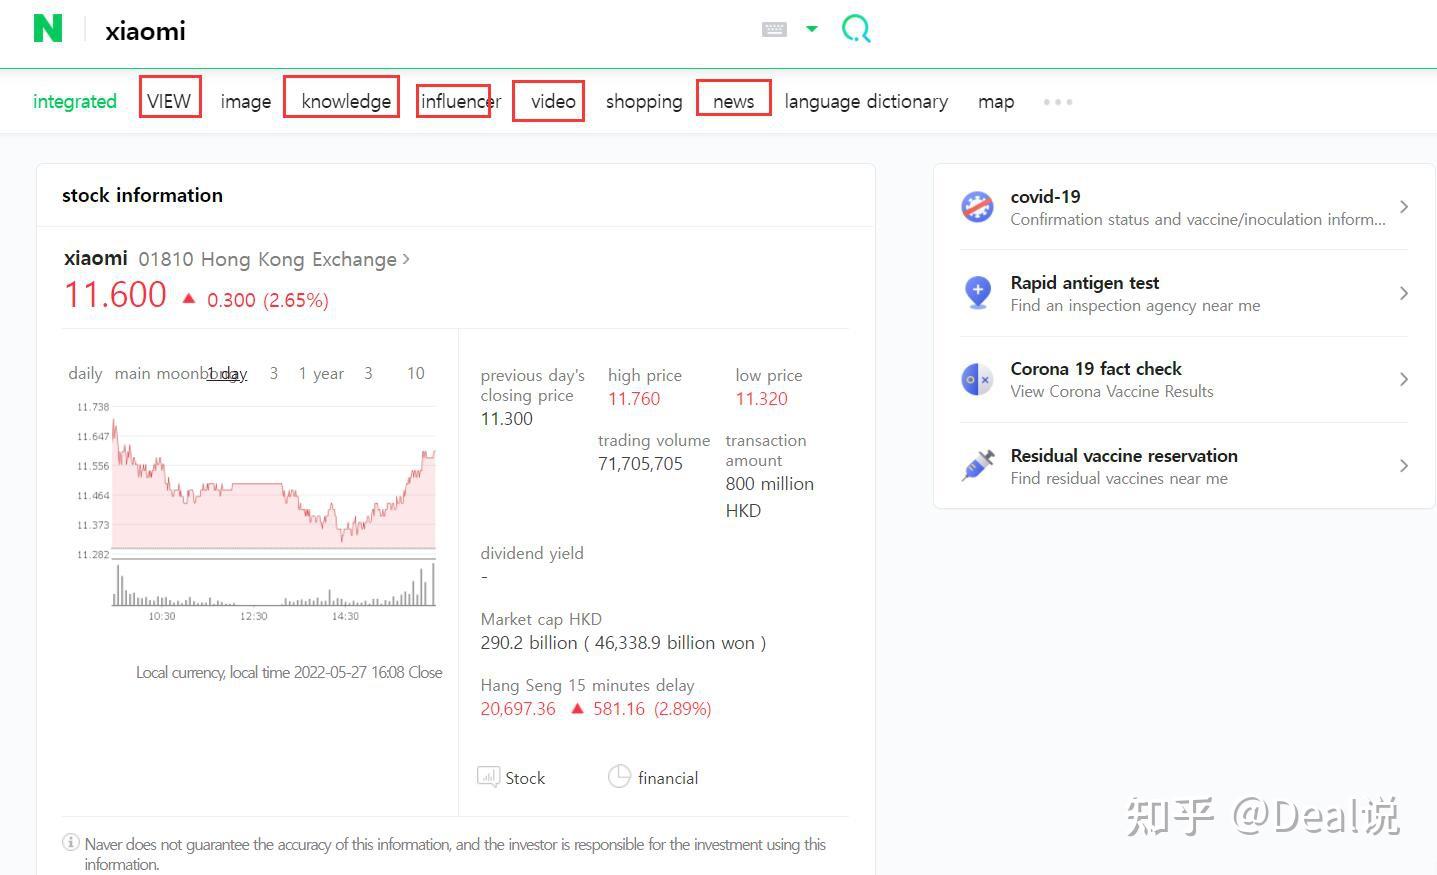Expand the Corona 19 fact check chevron
Image resolution: width=1437 pixels, height=875 pixels.
(1404, 379)
